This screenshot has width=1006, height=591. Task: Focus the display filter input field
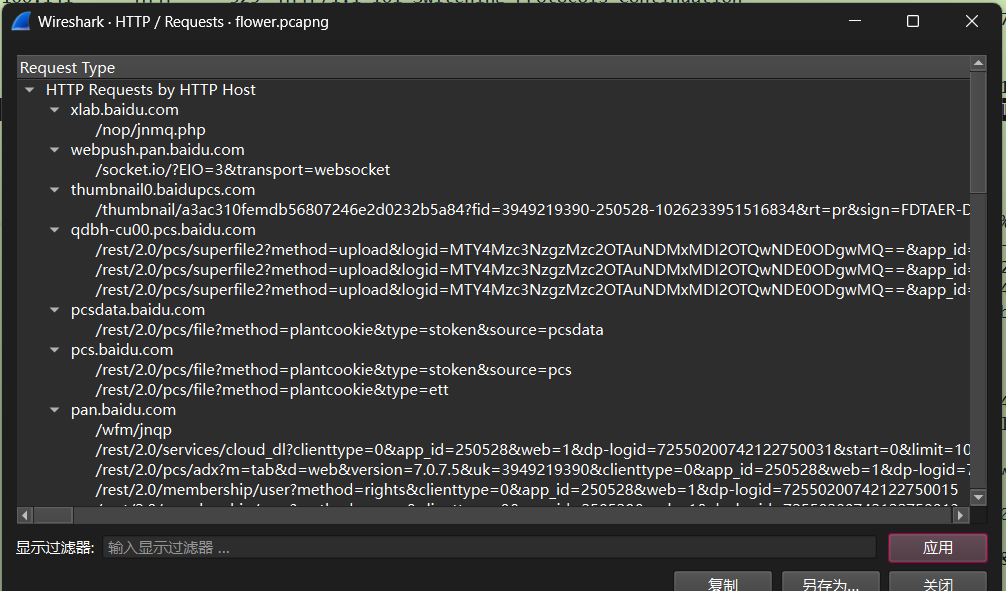(x=490, y=547)
